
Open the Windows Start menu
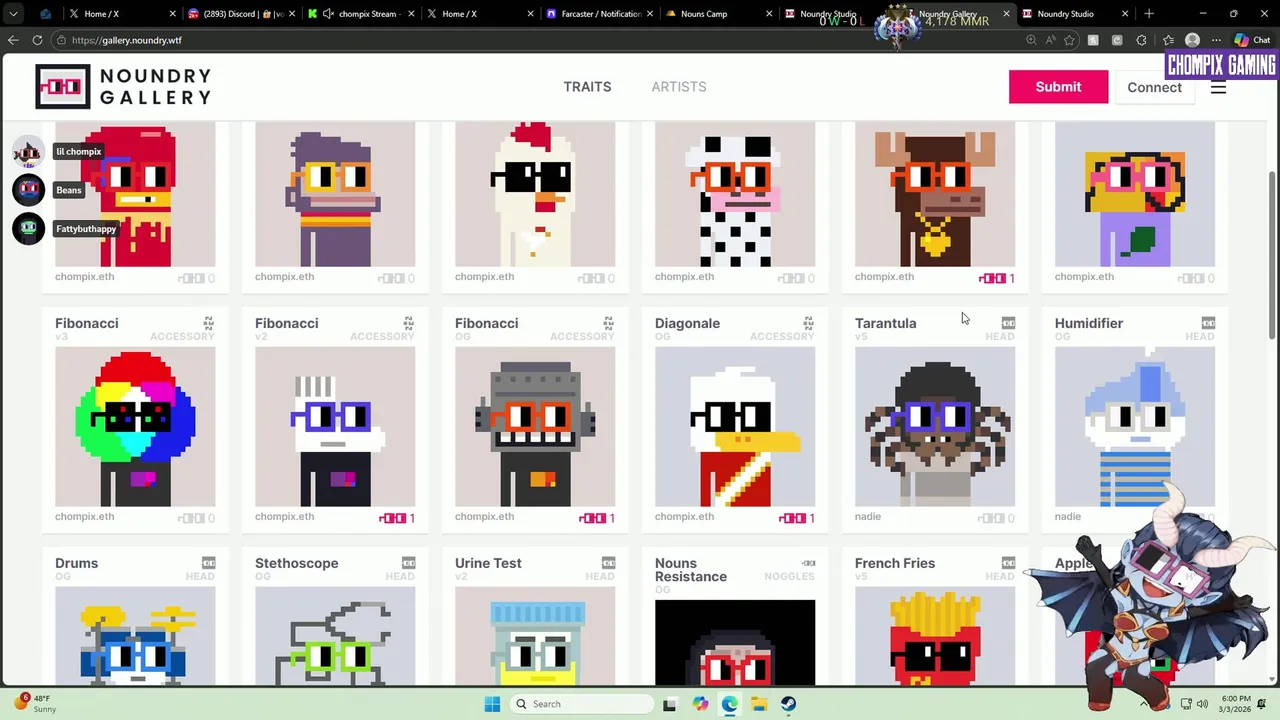pos(492,704)
